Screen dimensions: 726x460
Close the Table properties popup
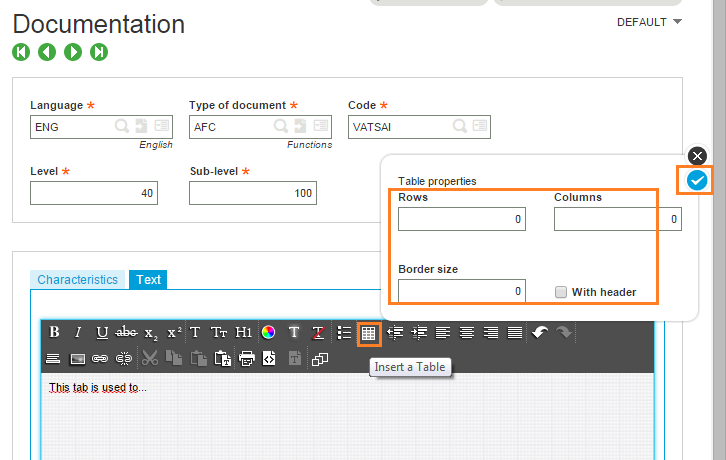(x=697, y=156)
